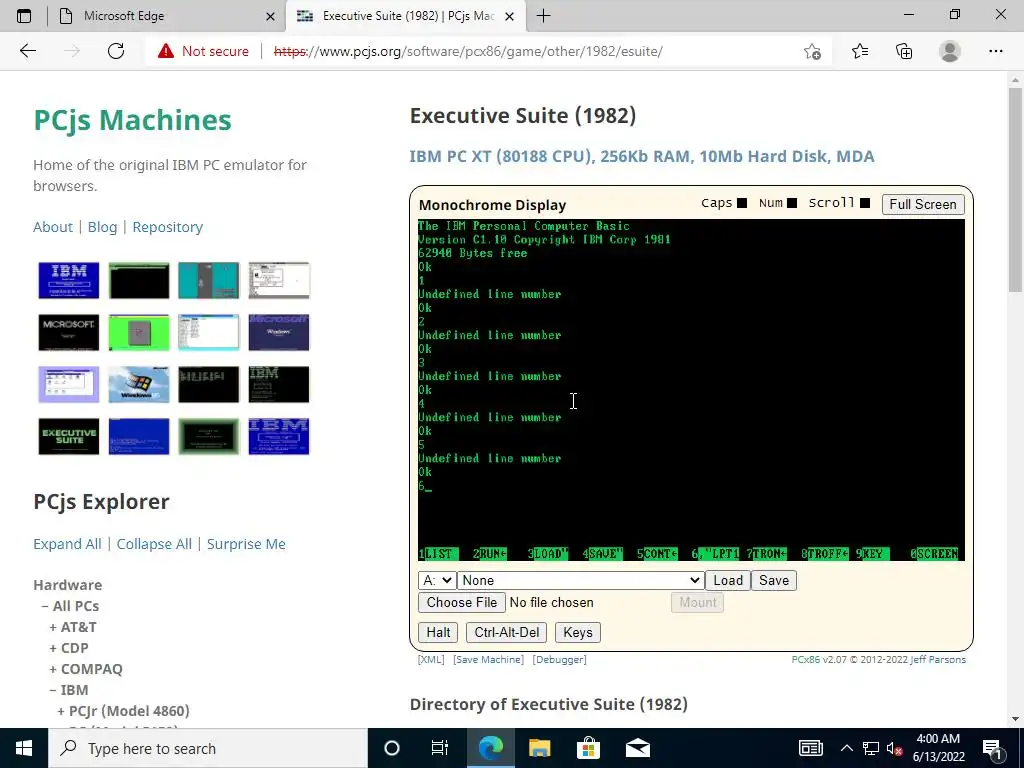This screenshot has height=768, width=1024.
Task: Expand the COMPAQ tree node
Action: pyautogui.click(x=53, y=669)
